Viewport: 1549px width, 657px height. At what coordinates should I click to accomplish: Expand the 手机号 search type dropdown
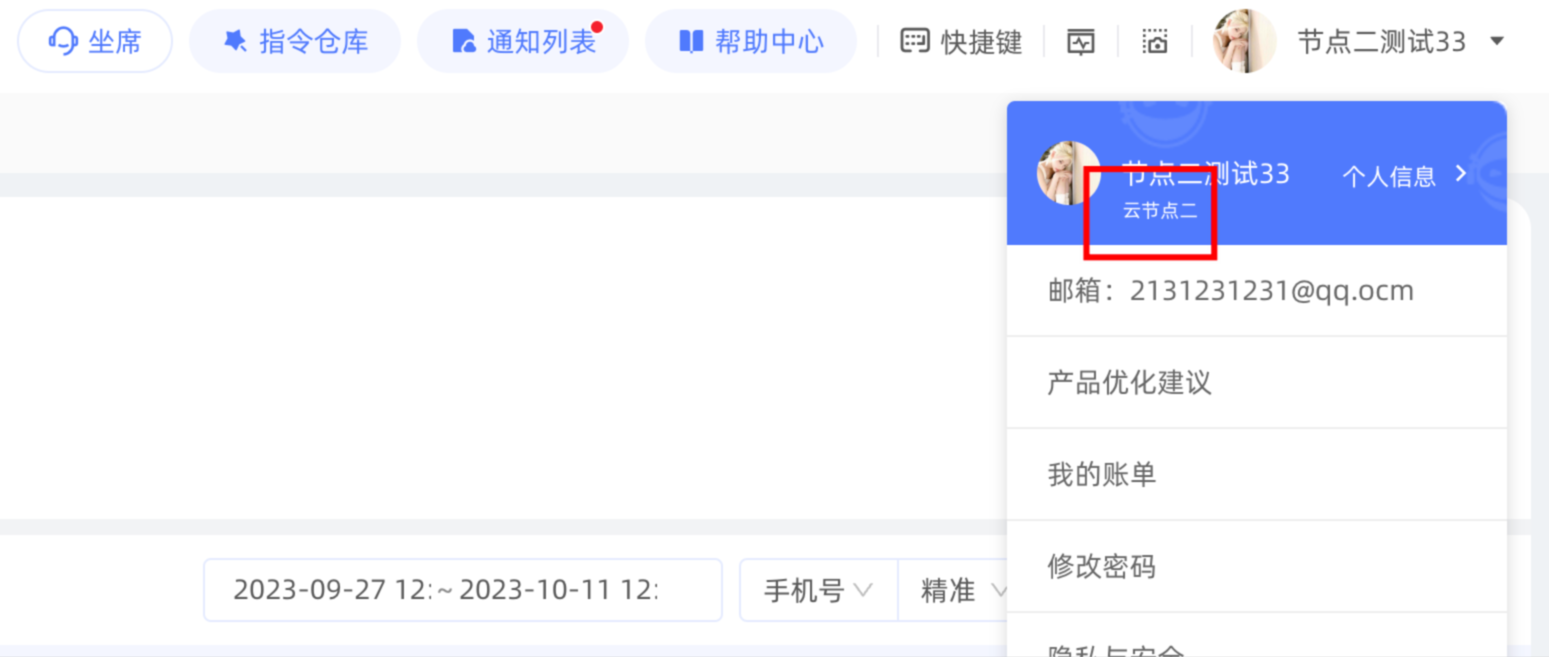click(818, 590)
